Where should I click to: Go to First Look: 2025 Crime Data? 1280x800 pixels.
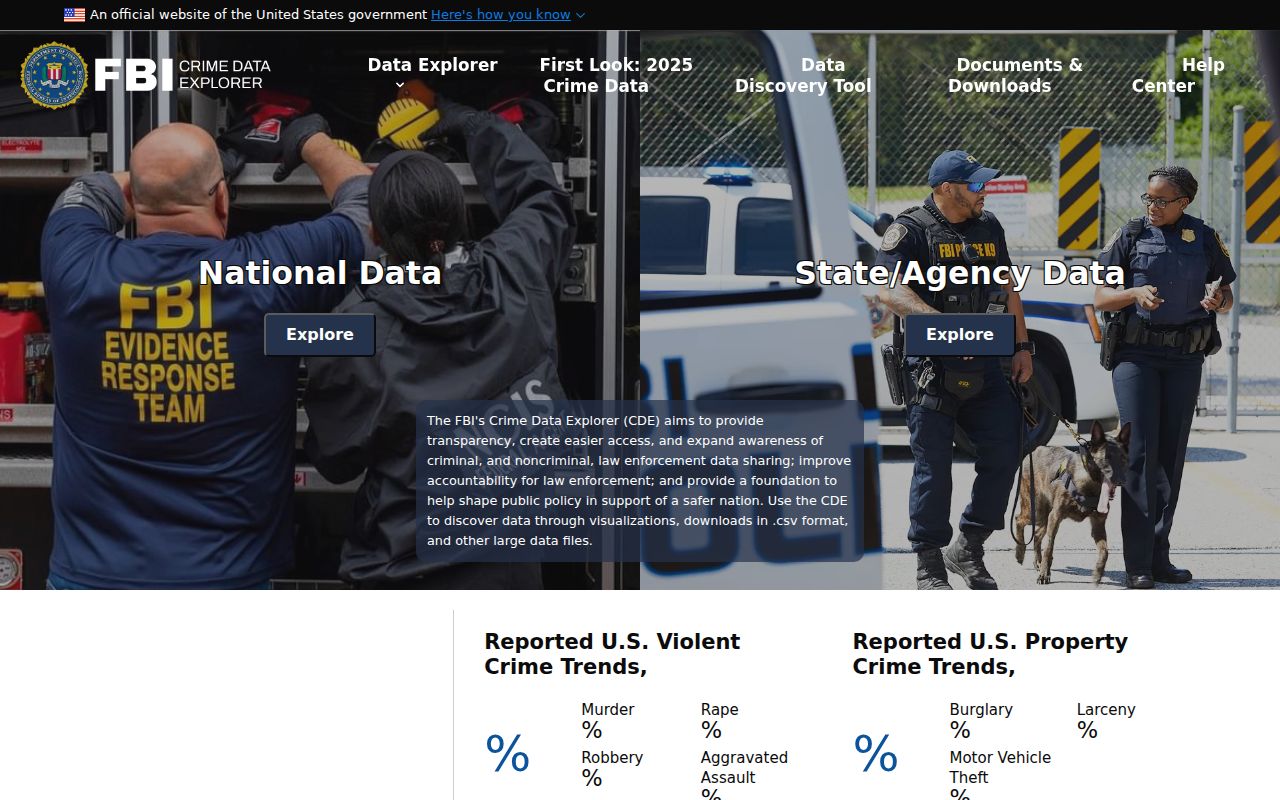pos(616,75)
